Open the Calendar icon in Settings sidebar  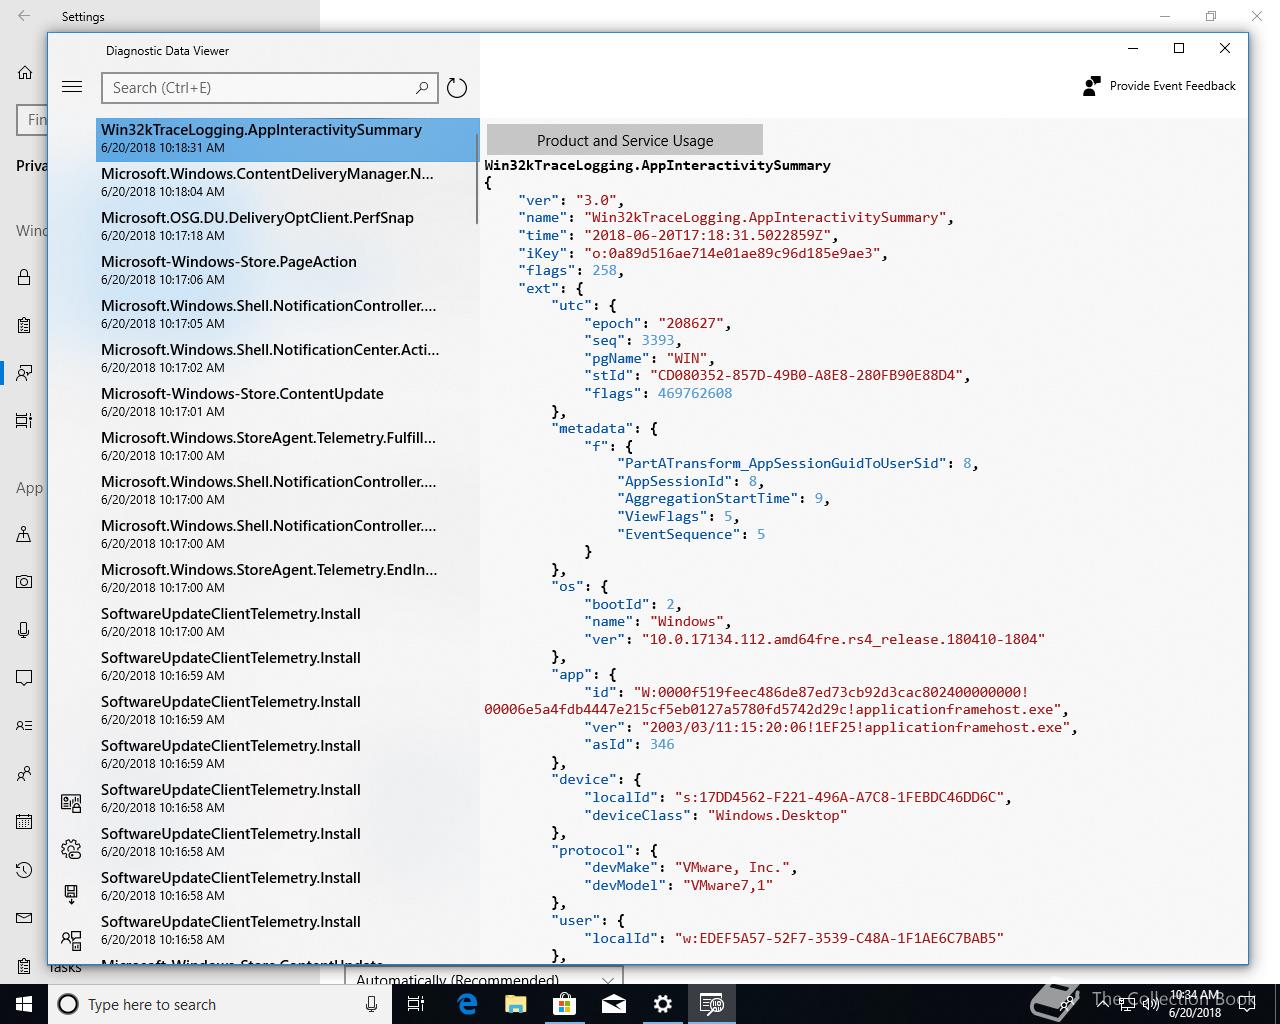[24, 822]
